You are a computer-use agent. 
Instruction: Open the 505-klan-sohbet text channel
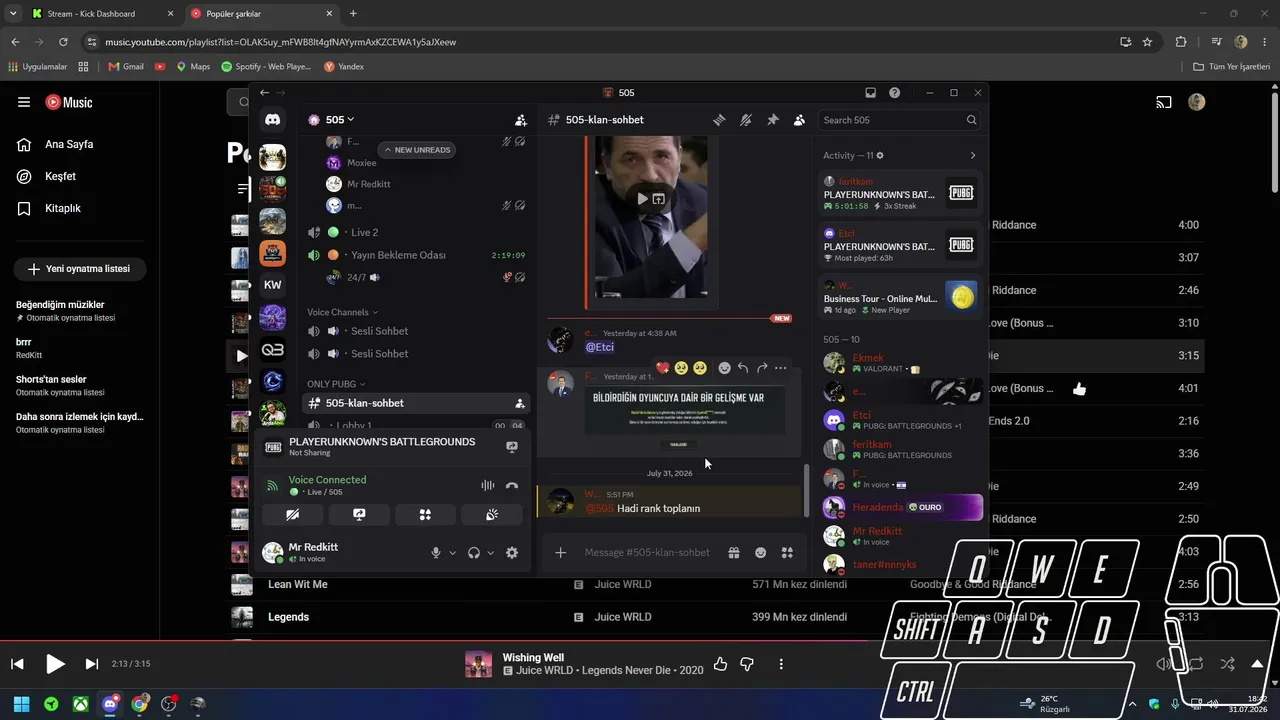(416, 403)
